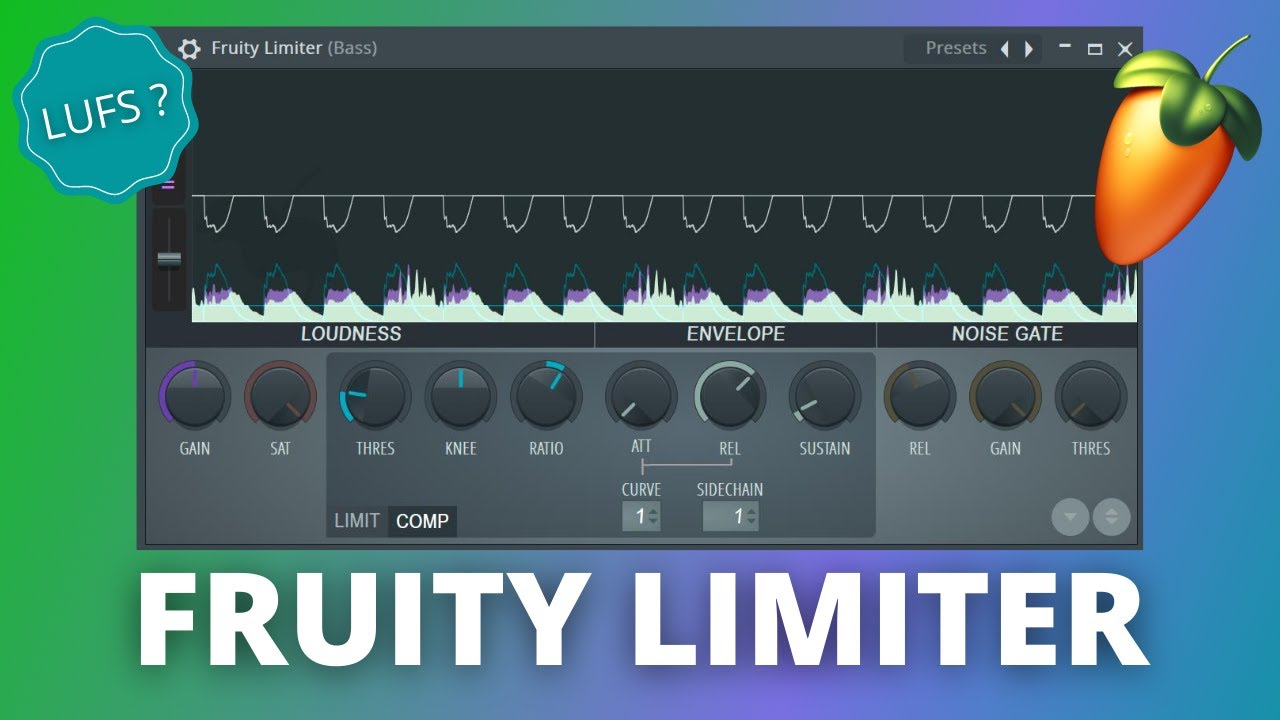Click the SAT saturation knob

[280, 396]
